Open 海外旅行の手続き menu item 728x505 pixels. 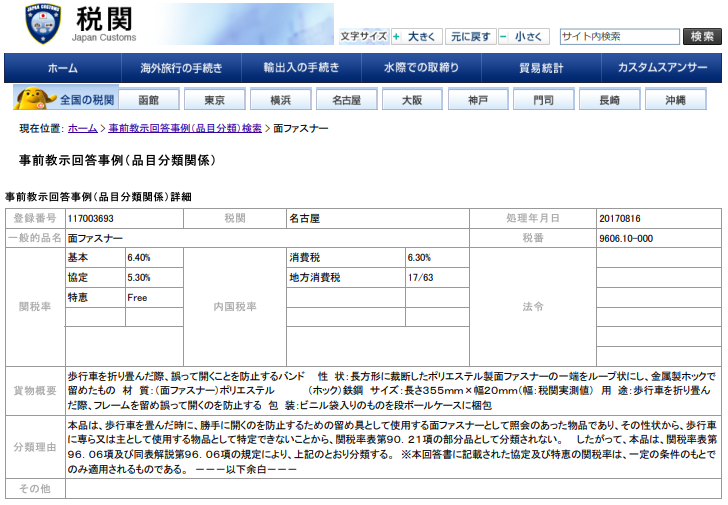click(182, 68)
